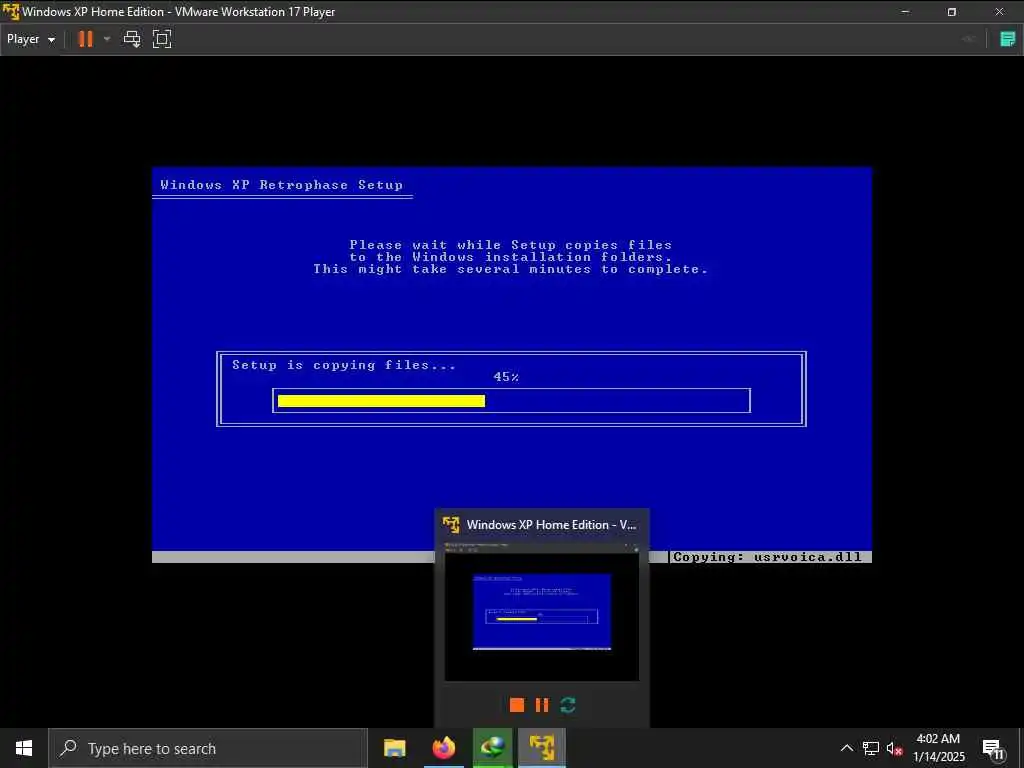Show hidden system tray icons

click(846, 748)
